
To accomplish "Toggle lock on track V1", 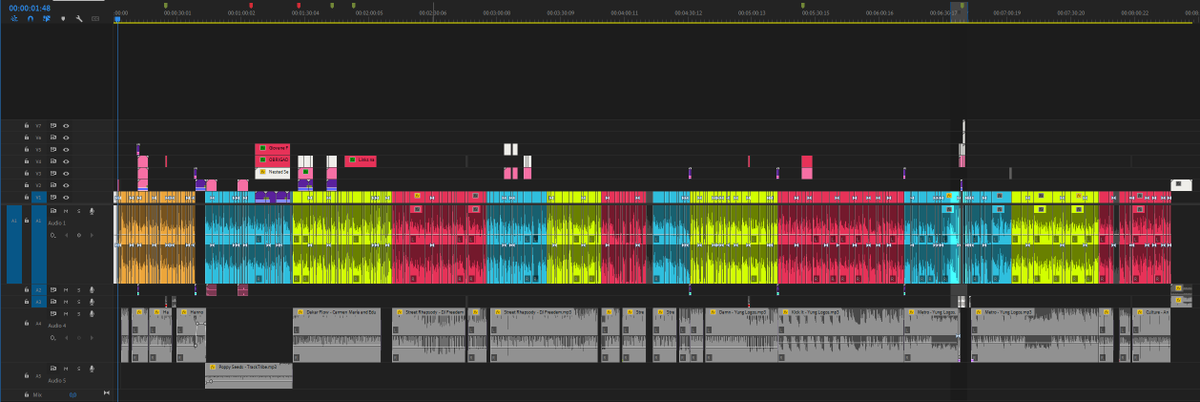I will 27,197.
